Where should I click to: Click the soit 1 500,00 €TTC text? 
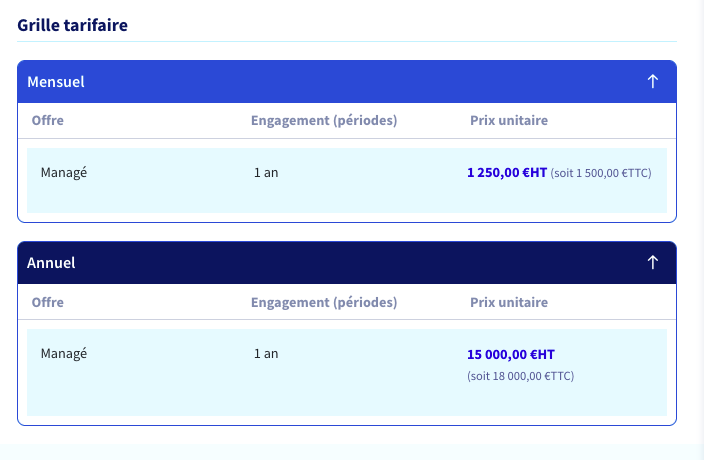pos(601,173)
